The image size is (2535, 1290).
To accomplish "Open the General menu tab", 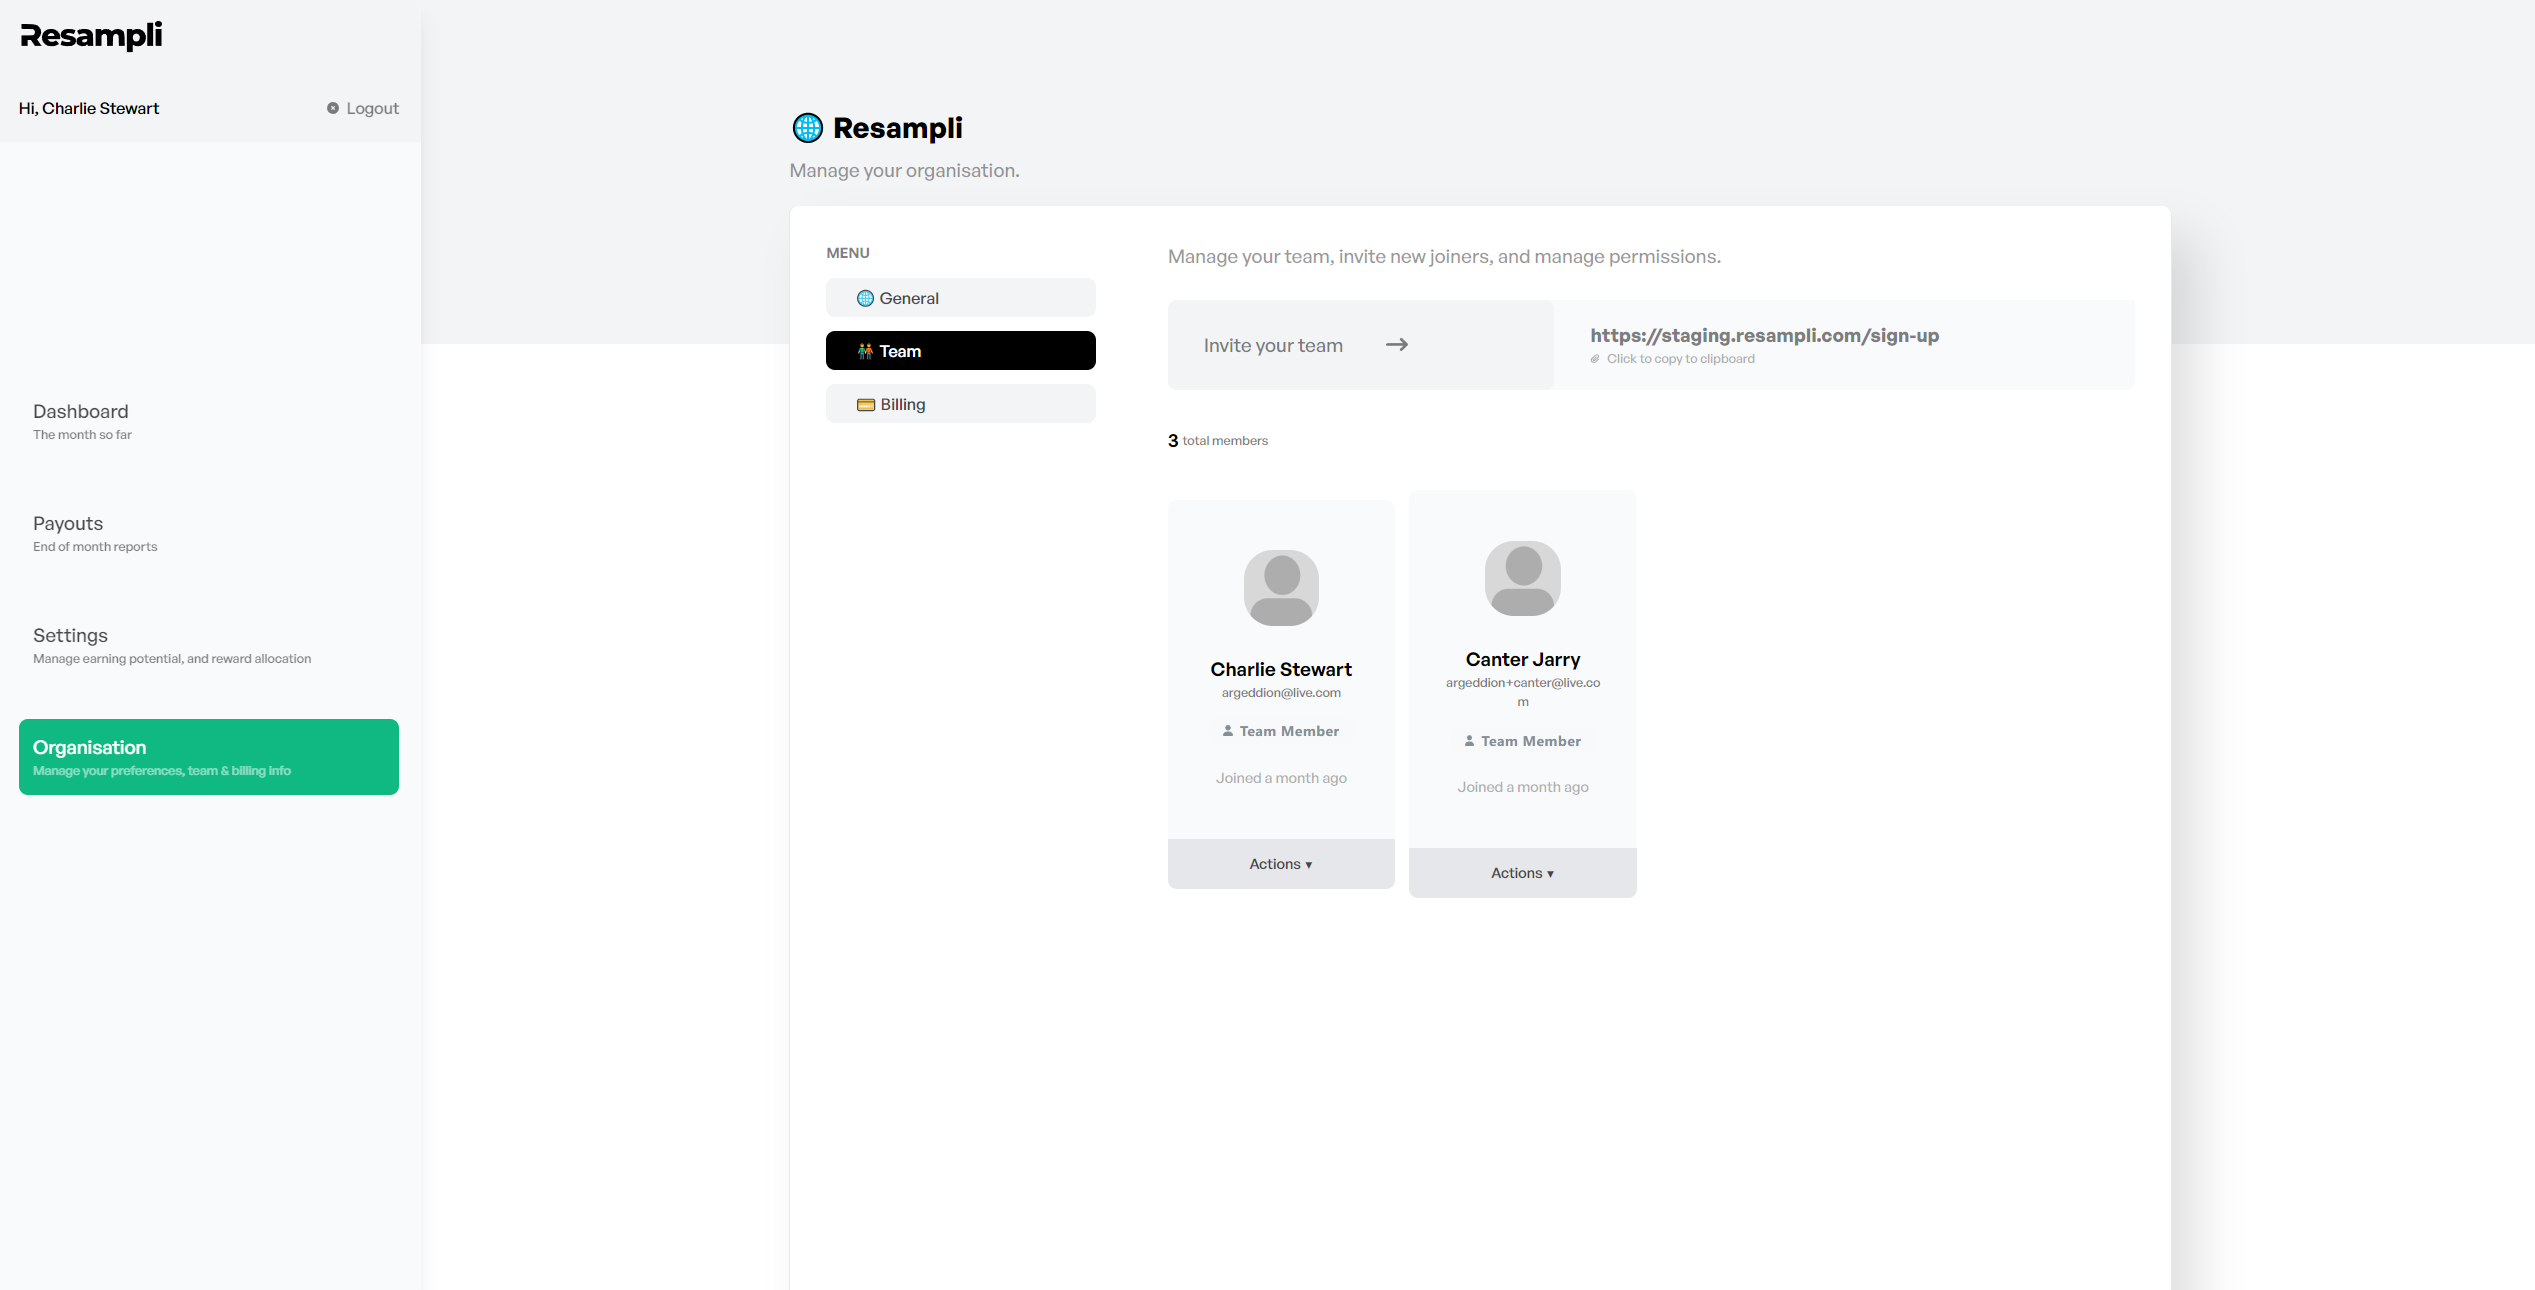I will [x=961, y=298].
